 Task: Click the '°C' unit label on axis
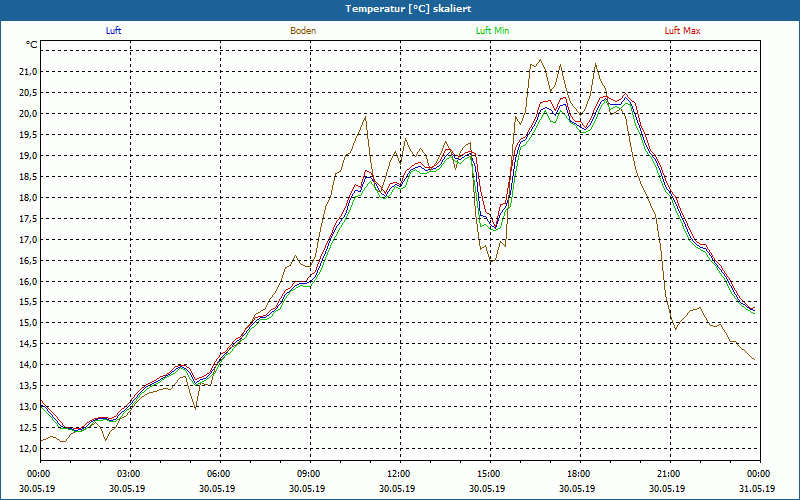pyautogui.click(x=31, y=45)
